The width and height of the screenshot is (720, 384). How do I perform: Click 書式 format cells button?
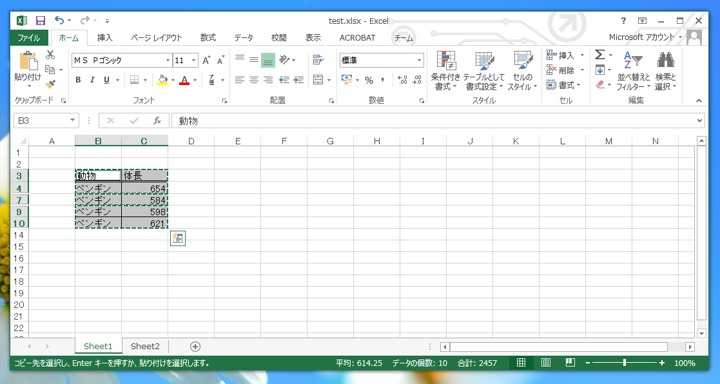564,85
